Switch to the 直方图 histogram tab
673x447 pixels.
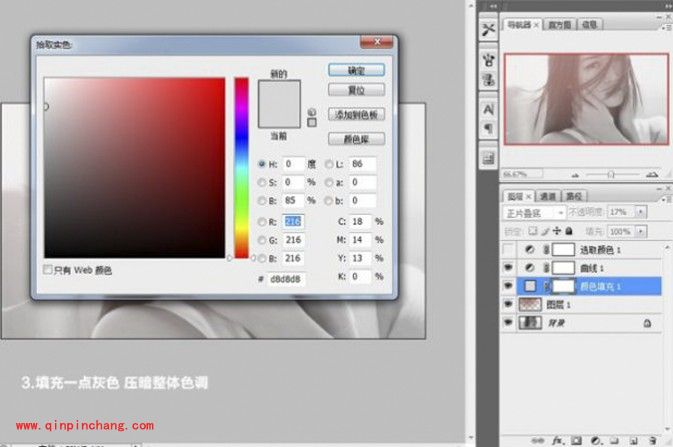pyautogui.click(x=556, y=23)
